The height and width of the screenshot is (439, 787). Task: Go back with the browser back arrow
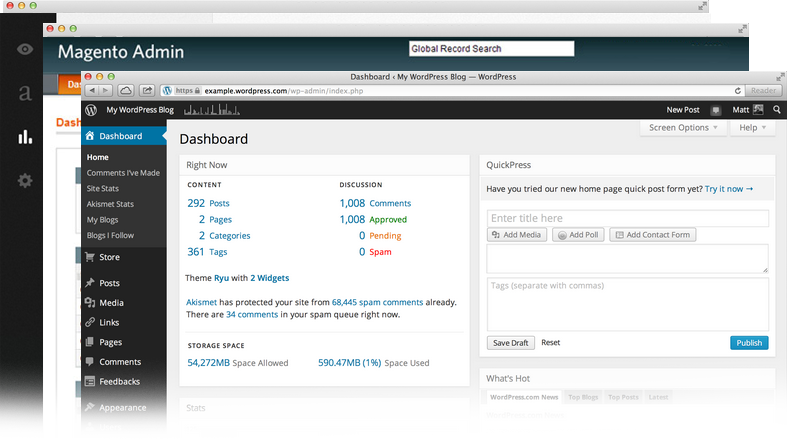tap(92, 90)
